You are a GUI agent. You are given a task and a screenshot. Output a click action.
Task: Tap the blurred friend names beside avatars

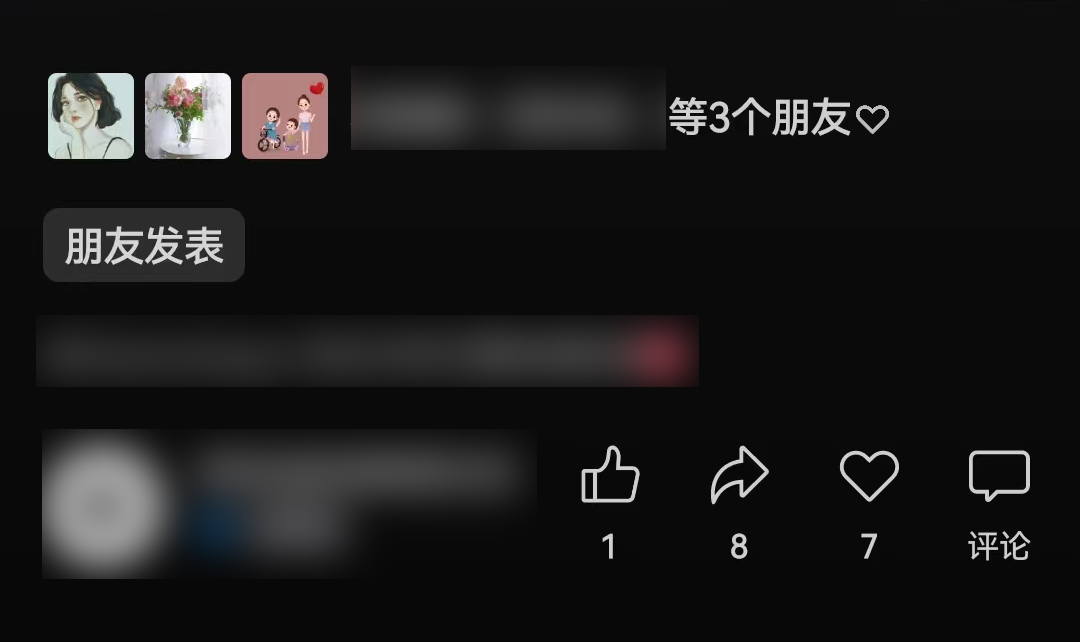pos(508,109)
